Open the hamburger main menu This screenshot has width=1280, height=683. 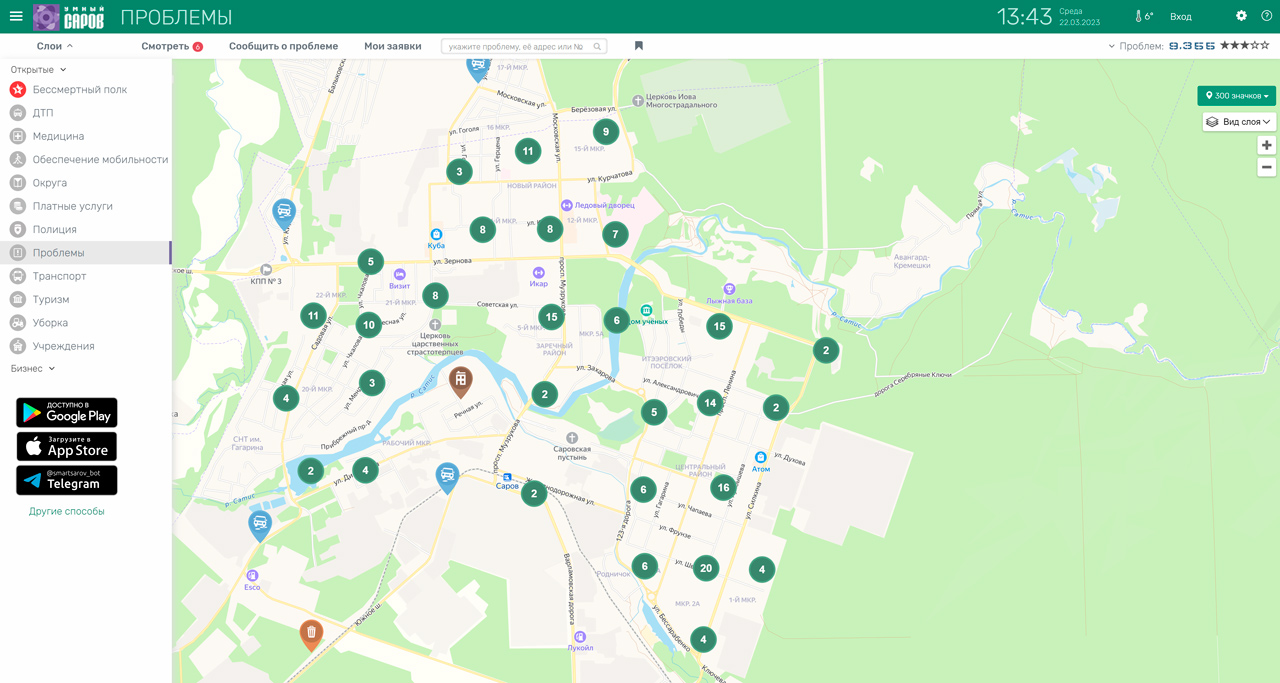click(x=16, y=16)
